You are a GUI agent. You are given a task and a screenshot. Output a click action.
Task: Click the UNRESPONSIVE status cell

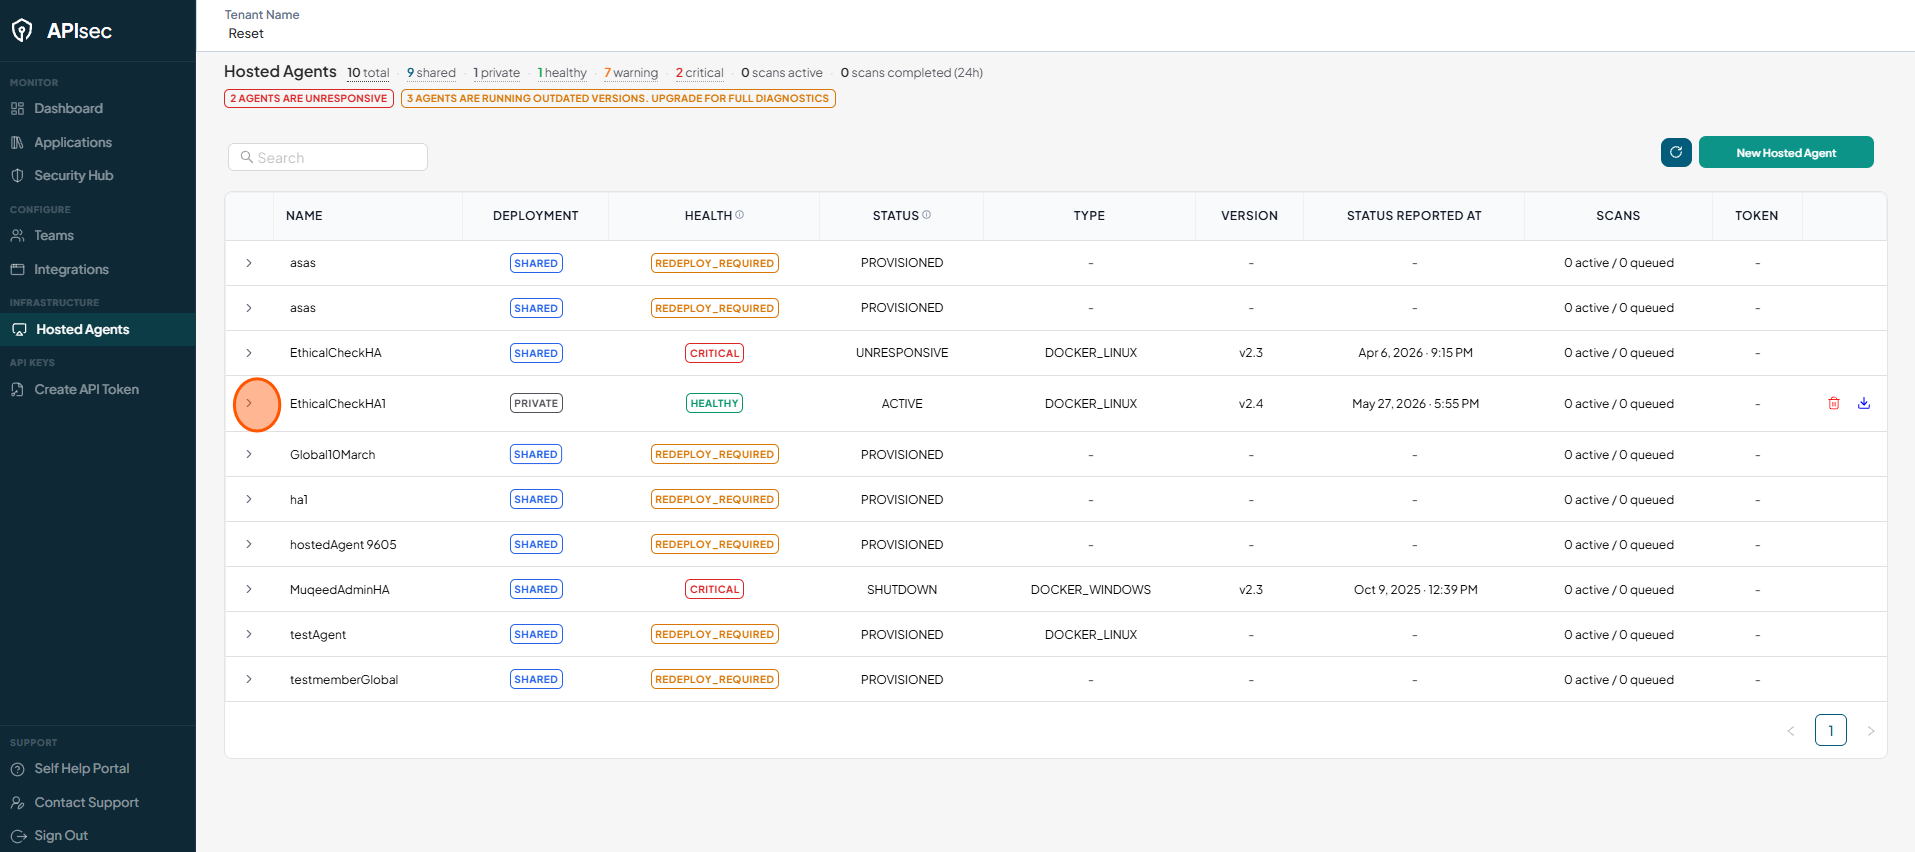902,353
